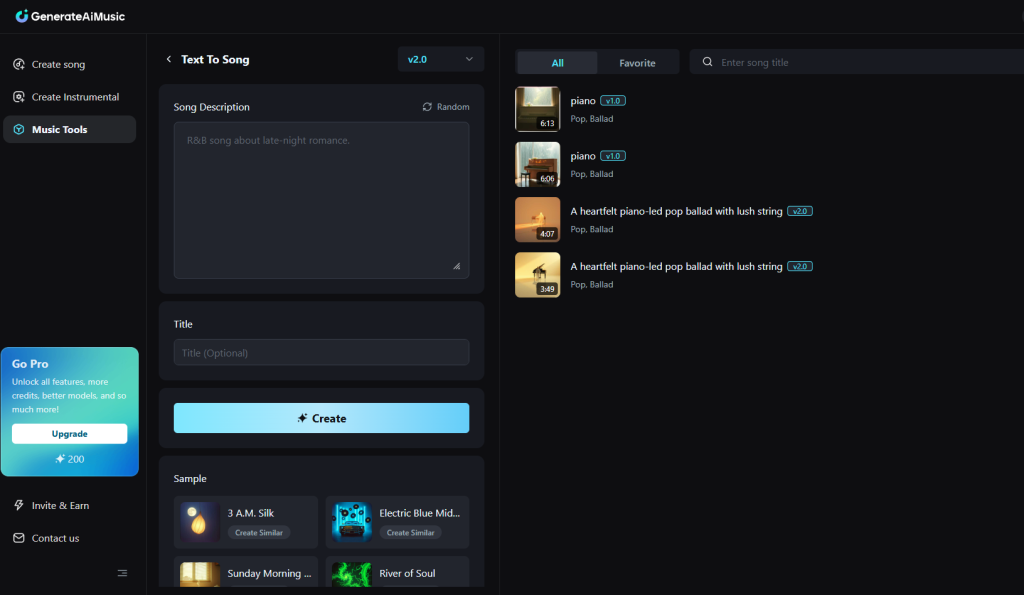Click the Contact us envelope icon
The width and height of the screenshot is (1024, 595).
[x=20, y=538]
